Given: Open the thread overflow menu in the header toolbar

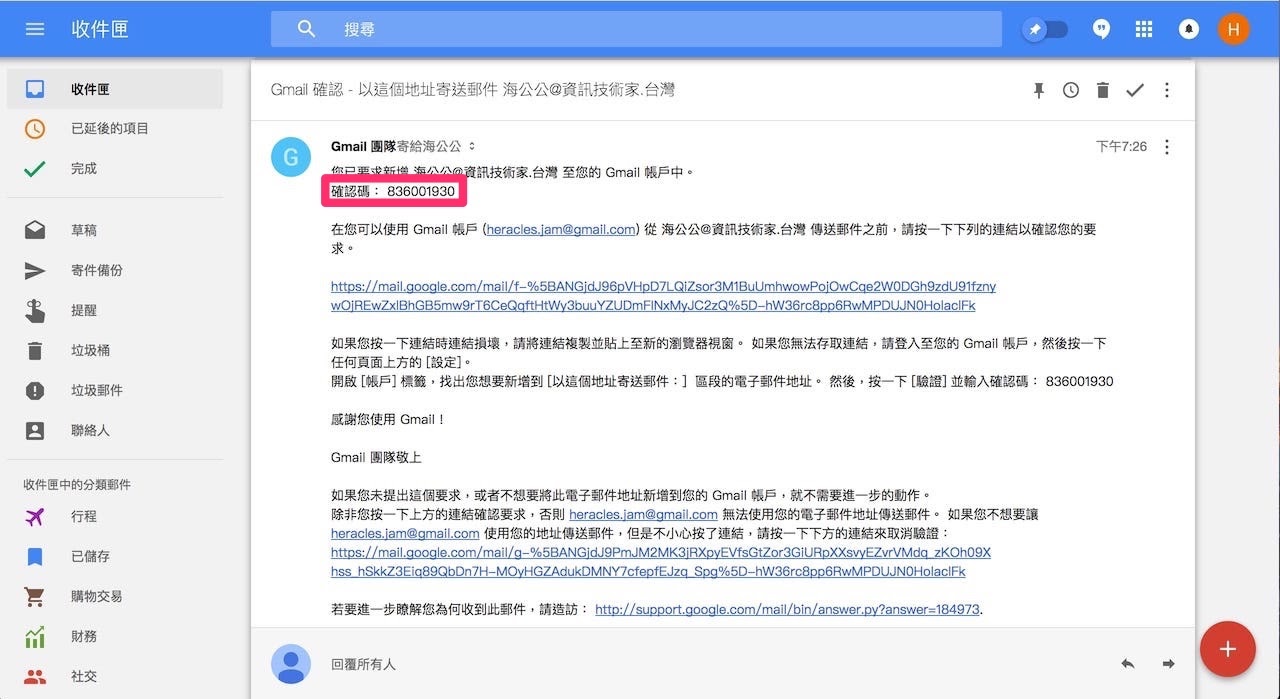Looking at the screenshot, I should coord(1166,90).
